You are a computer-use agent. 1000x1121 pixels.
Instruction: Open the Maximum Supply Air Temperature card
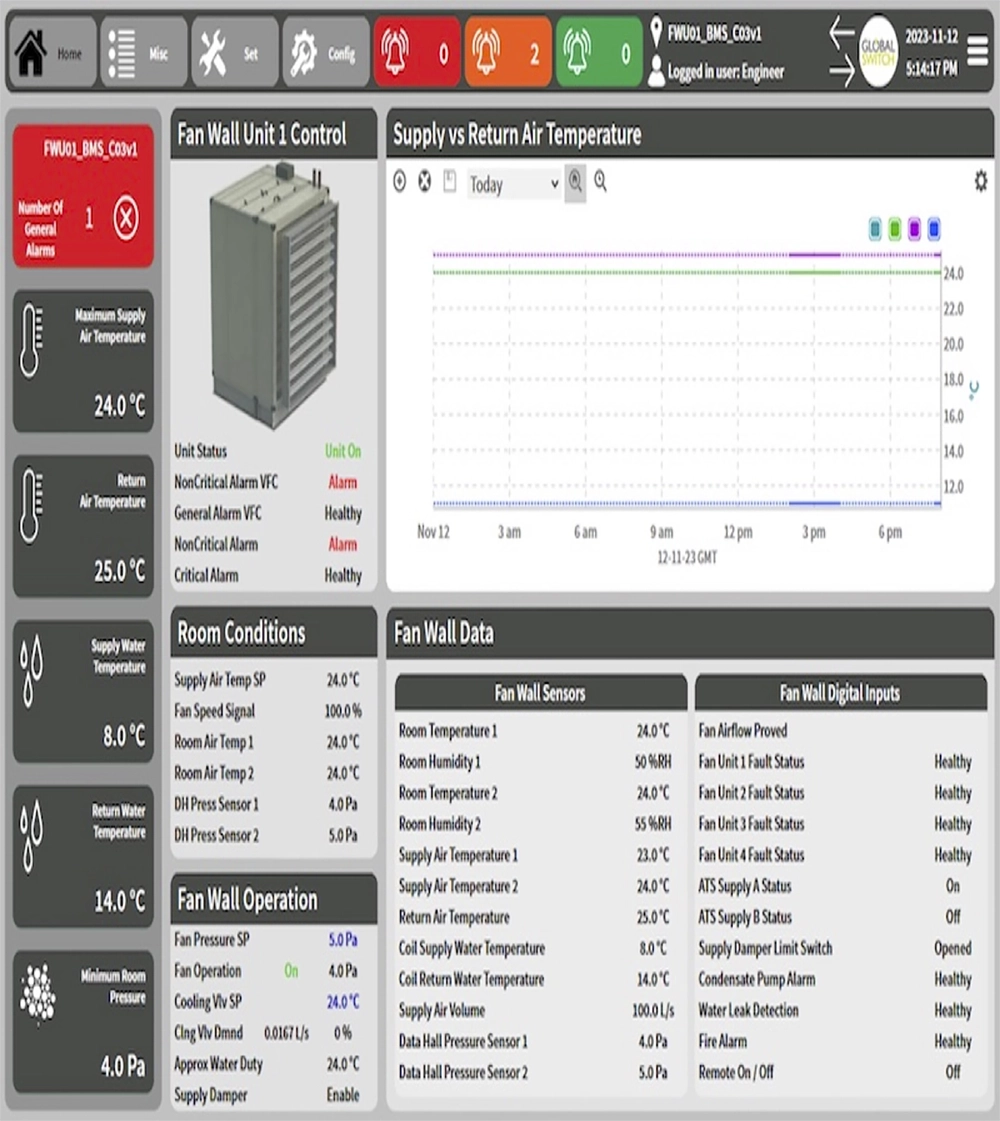(x=84, y=361)
